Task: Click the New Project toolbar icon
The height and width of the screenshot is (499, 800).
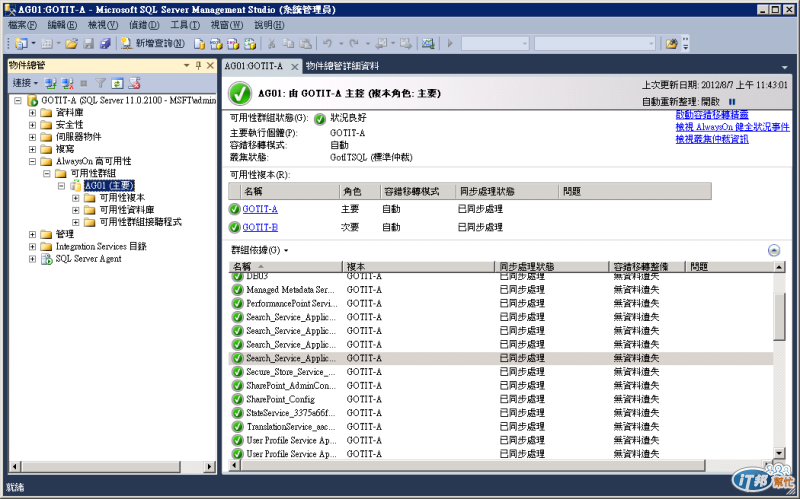Action: pyautogui.click(x=21, y=44)
